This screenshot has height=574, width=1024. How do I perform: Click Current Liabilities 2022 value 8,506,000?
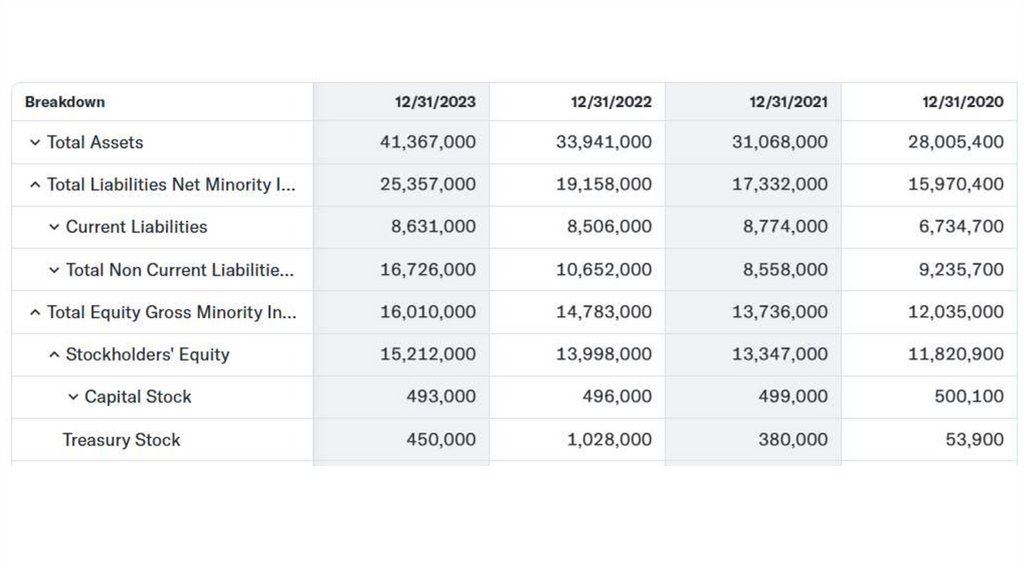(609, 227)
